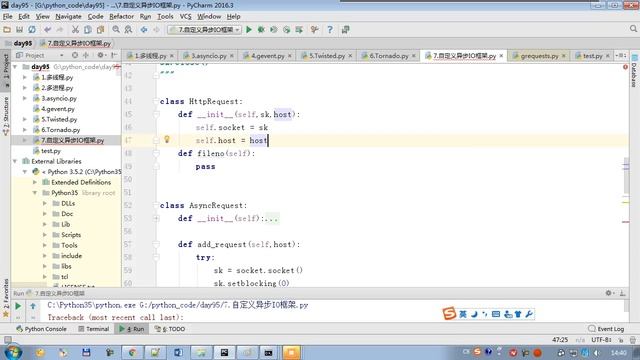Click the Windows Start button
The image size is (640, 360).
13,352
